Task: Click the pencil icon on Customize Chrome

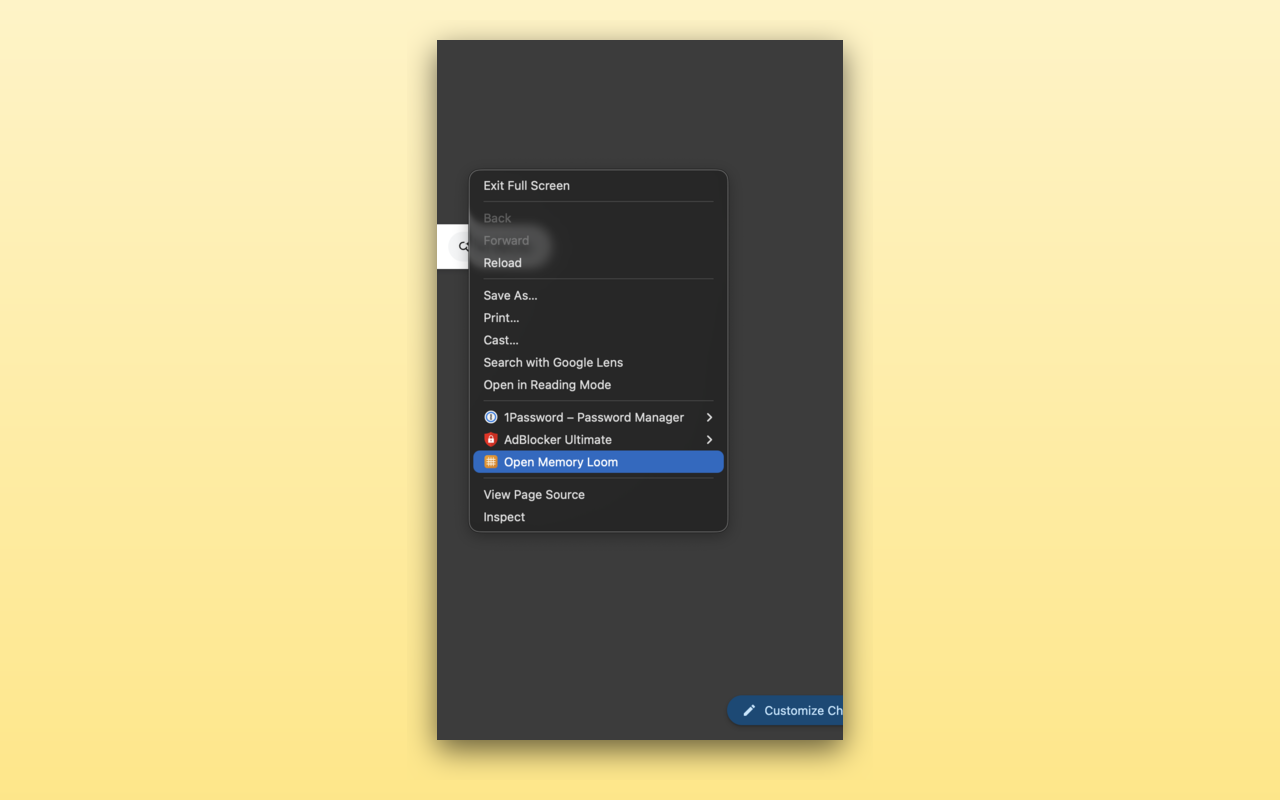Action: coord(747,710)
